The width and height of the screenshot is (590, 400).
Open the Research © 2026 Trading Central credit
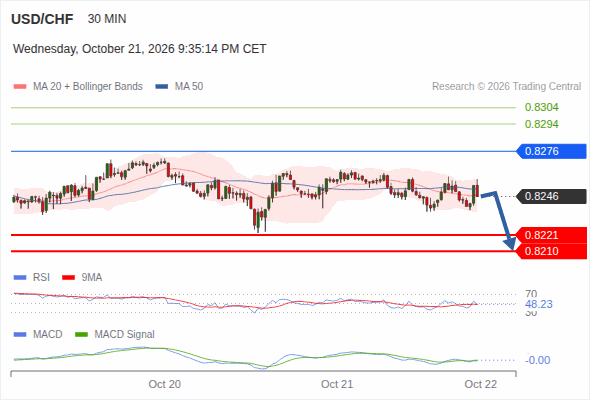pyautogui.click(x=506, y=87)
